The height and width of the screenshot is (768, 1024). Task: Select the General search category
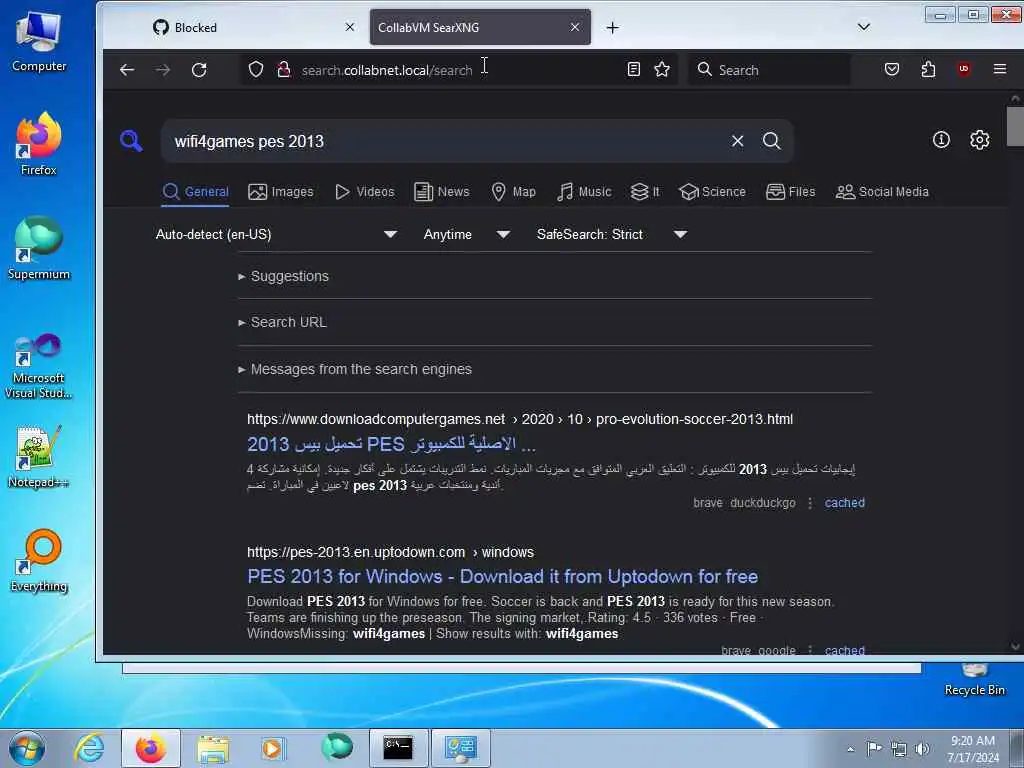(x=195, y=191)
